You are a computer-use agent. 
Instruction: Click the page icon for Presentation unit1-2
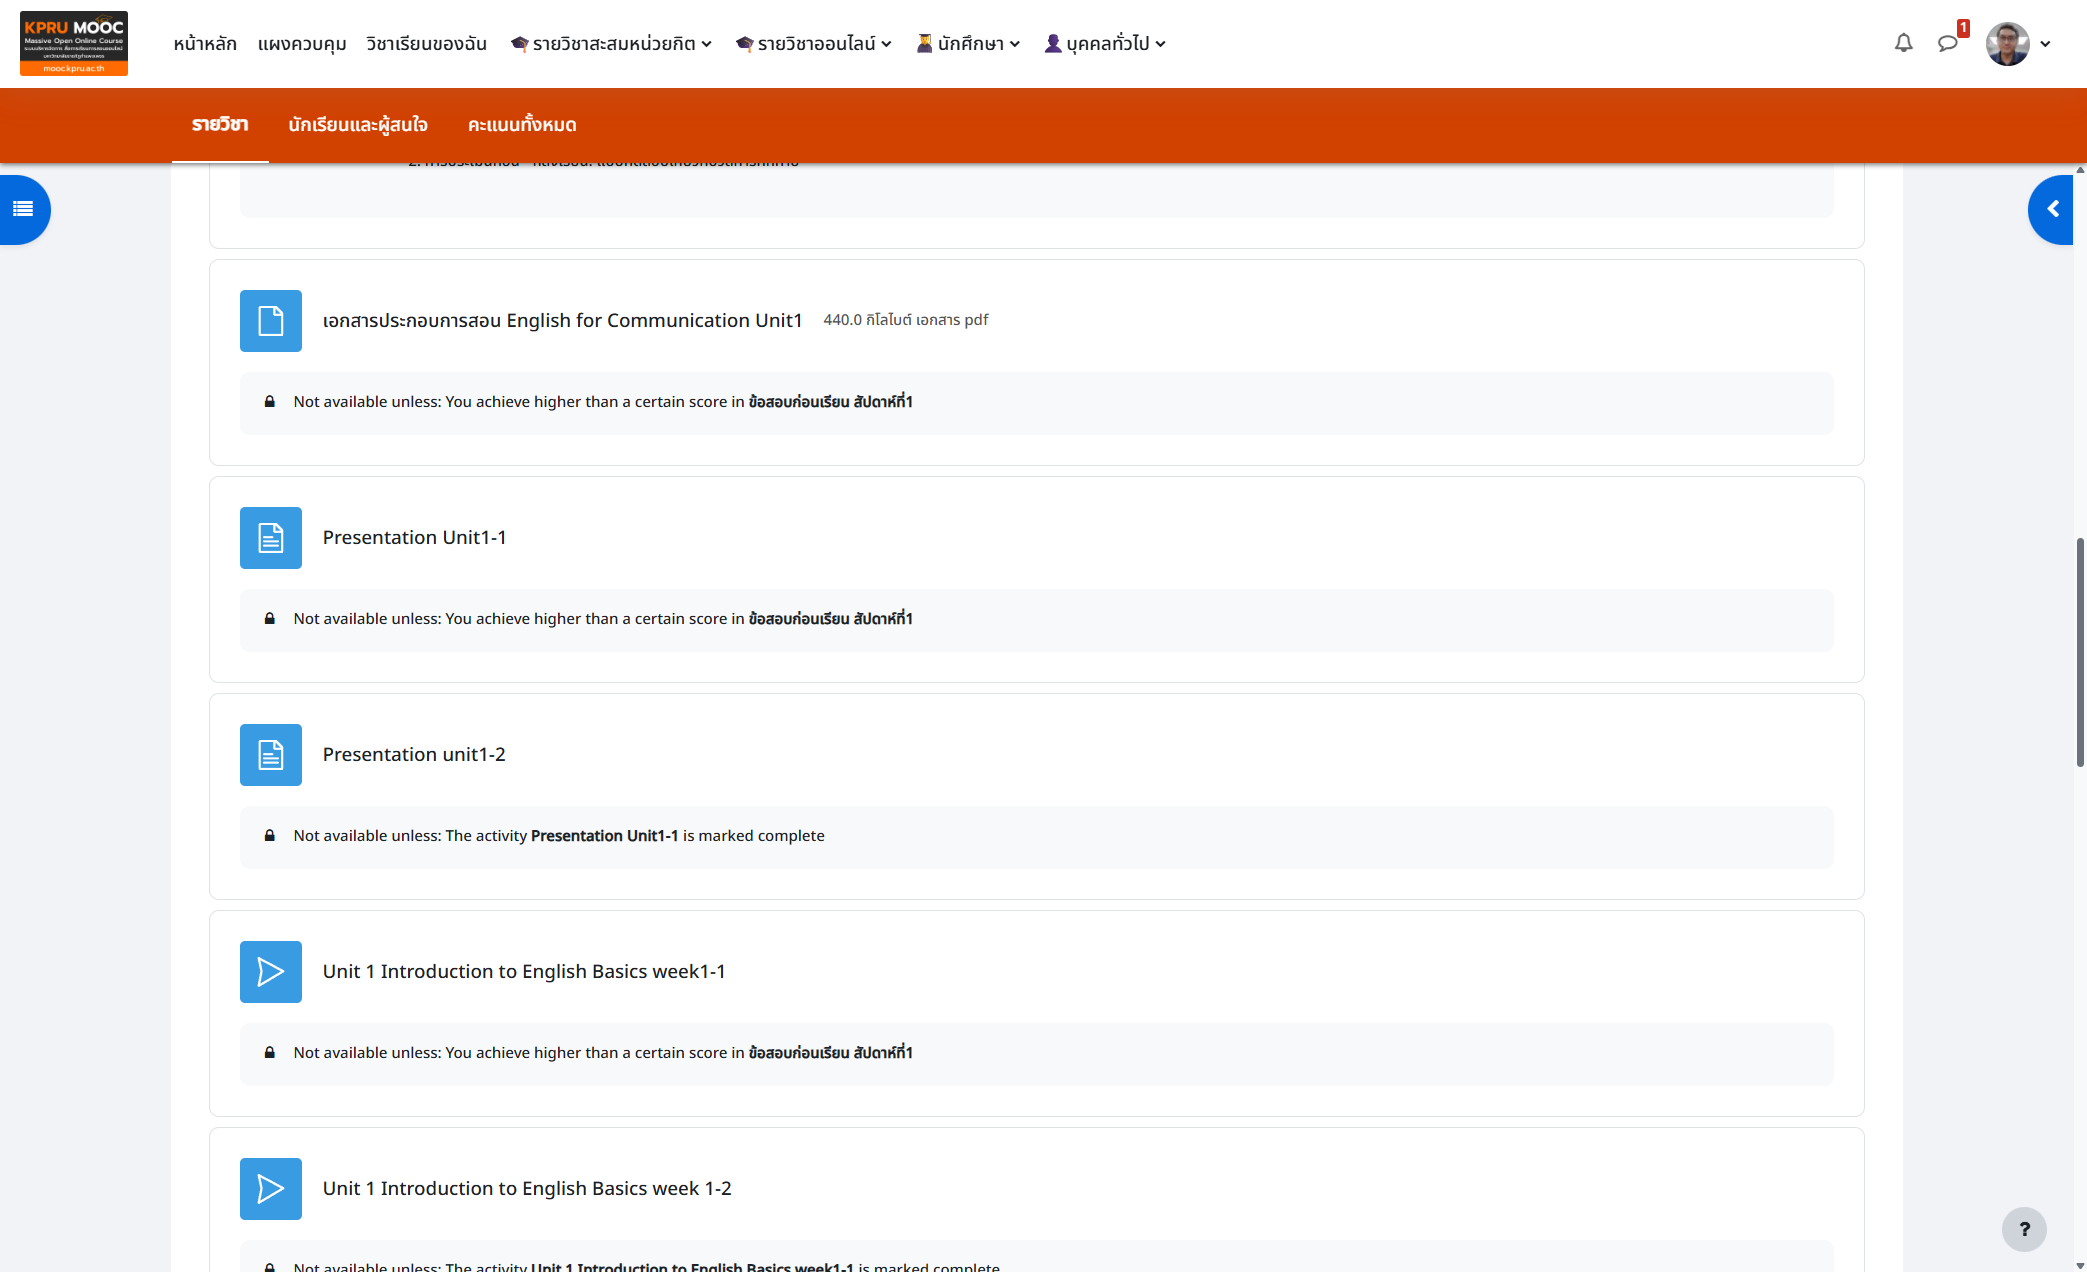[x=271, y=755]
